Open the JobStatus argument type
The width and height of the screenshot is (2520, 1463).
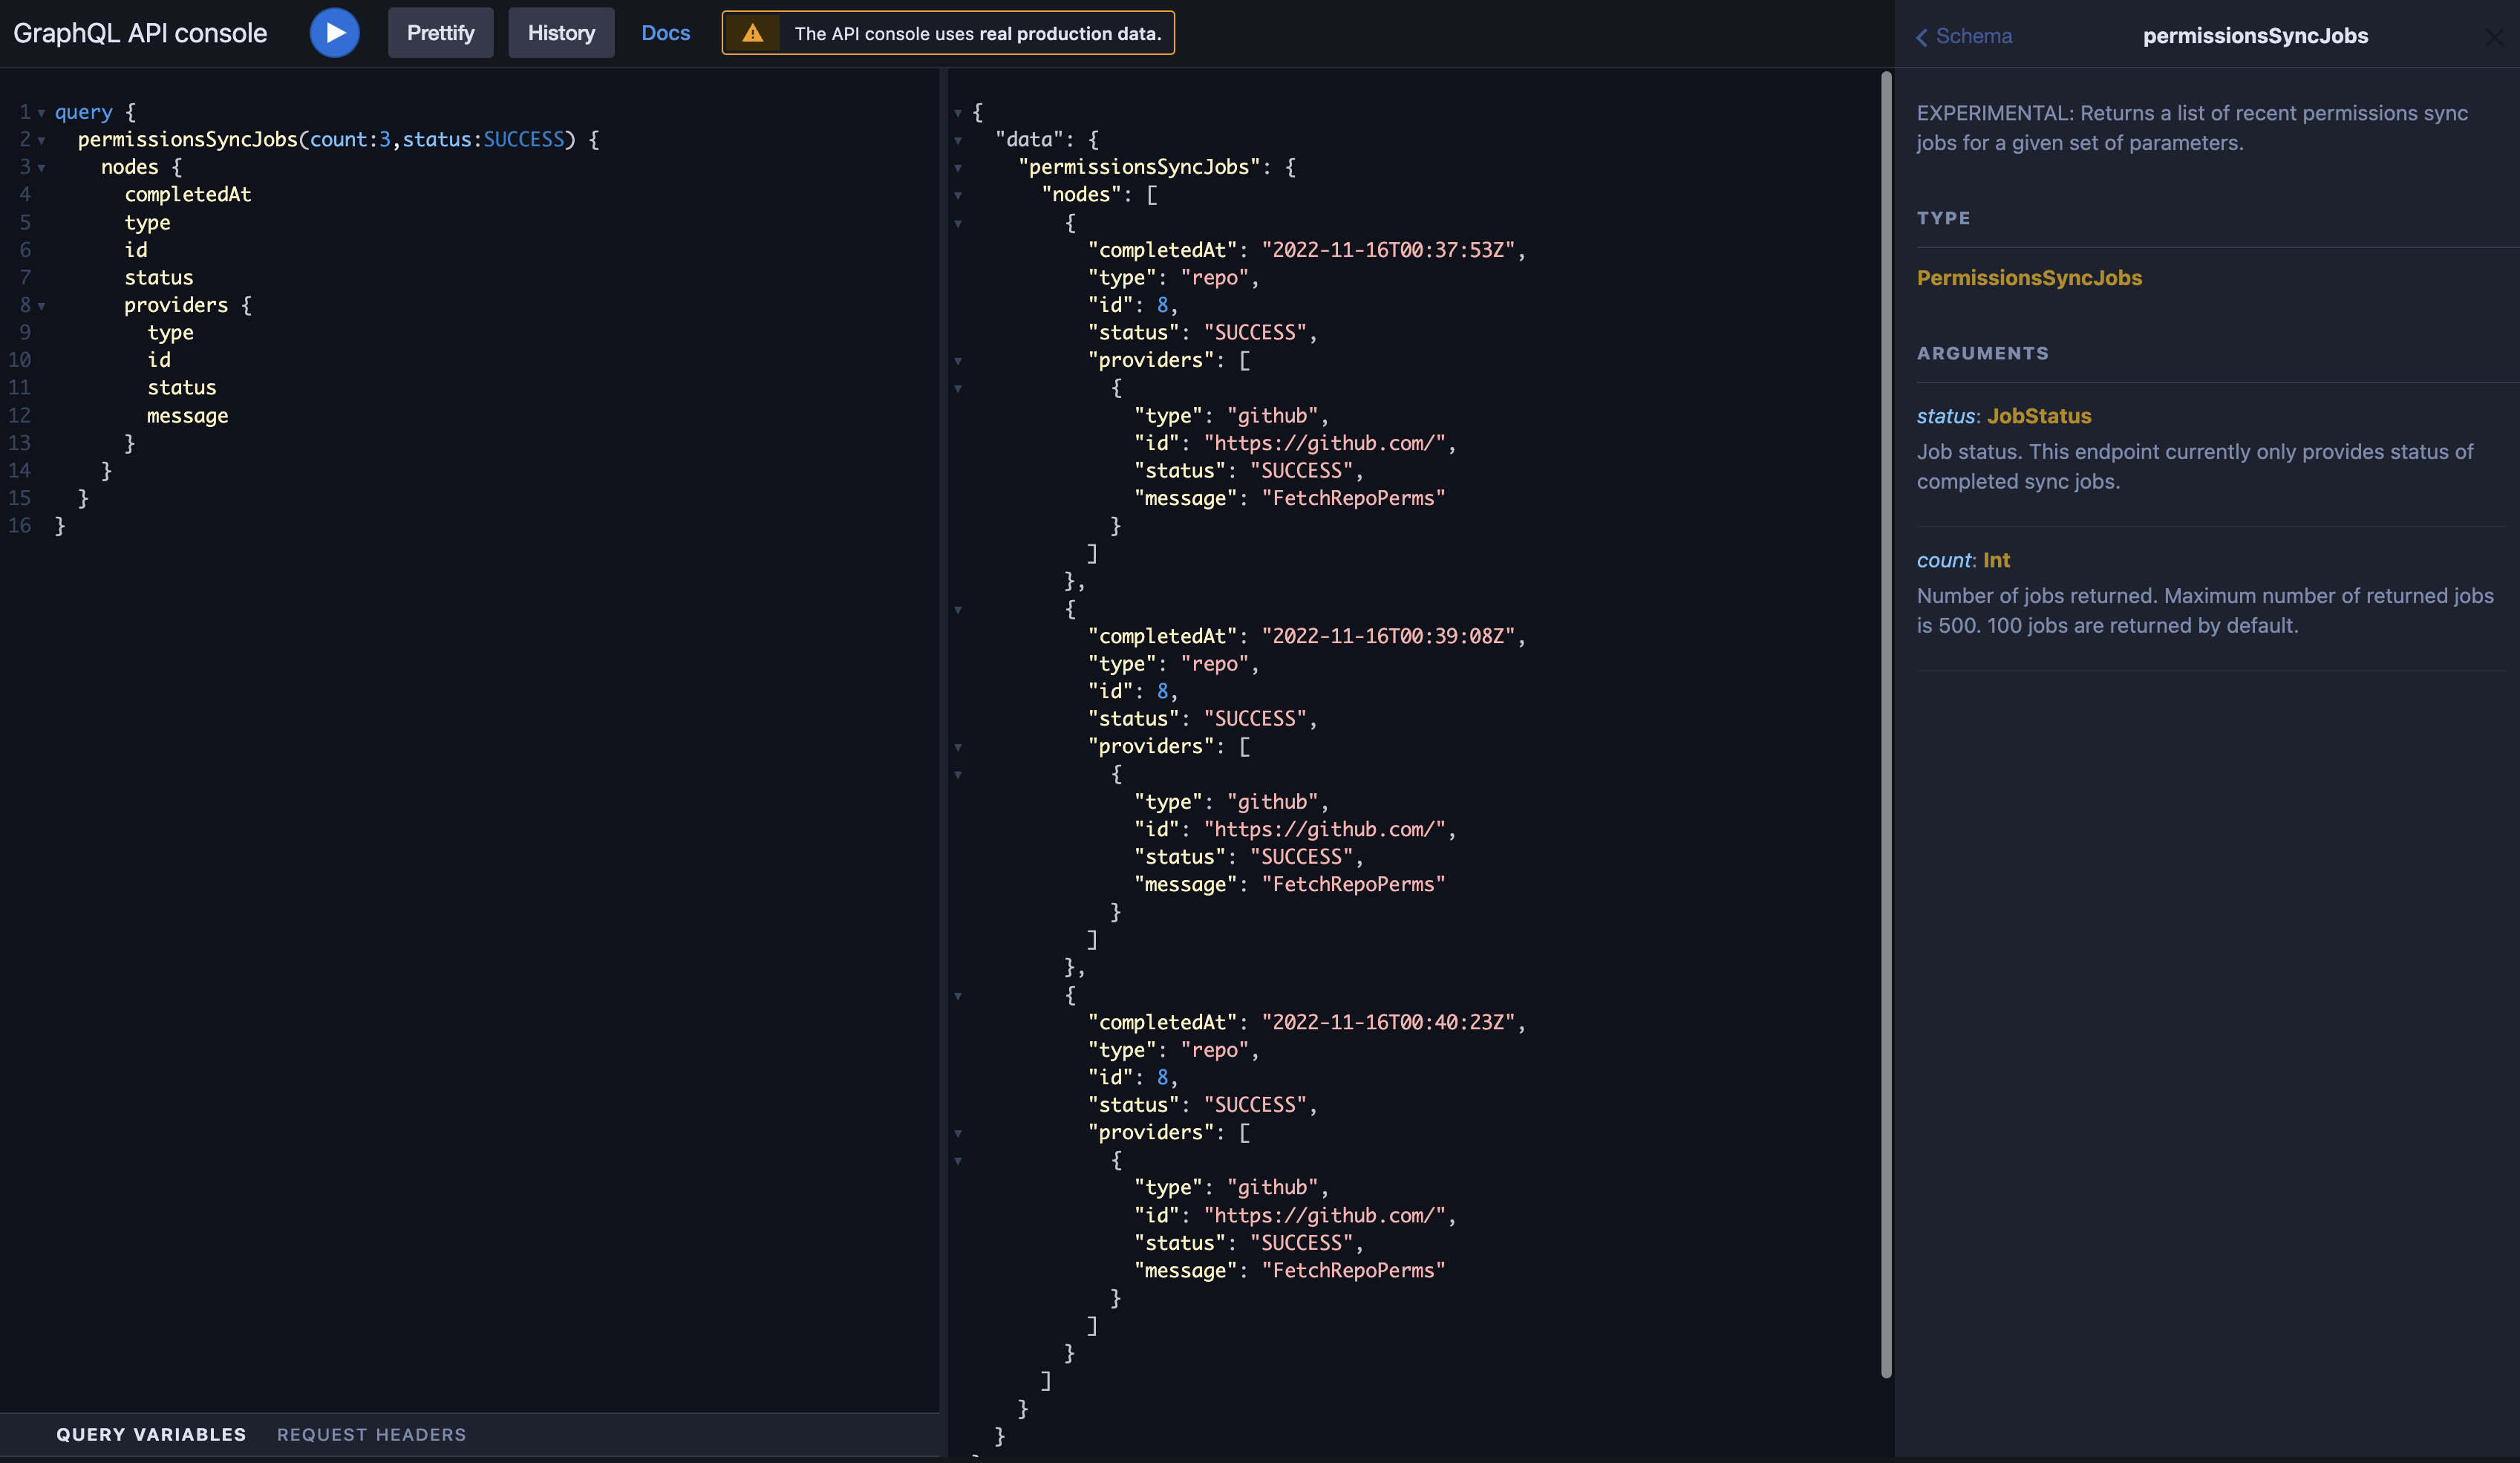point(2038,416)
